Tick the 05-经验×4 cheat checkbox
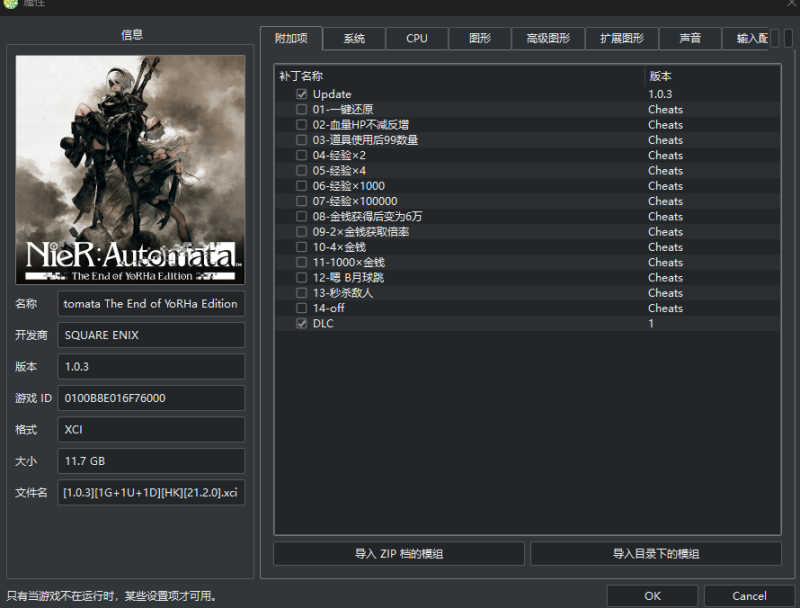 pos(302,170)
